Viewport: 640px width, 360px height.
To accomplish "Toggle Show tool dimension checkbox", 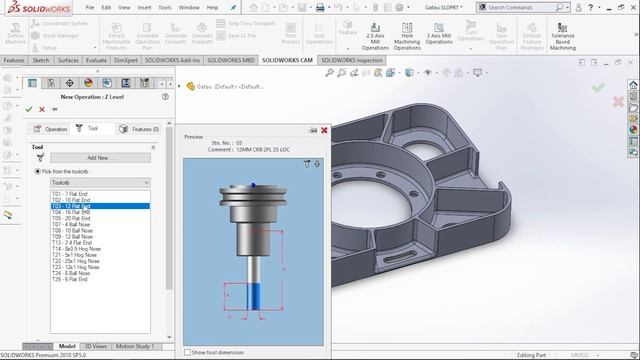I will pyautogui.click(x=187, y=352).
